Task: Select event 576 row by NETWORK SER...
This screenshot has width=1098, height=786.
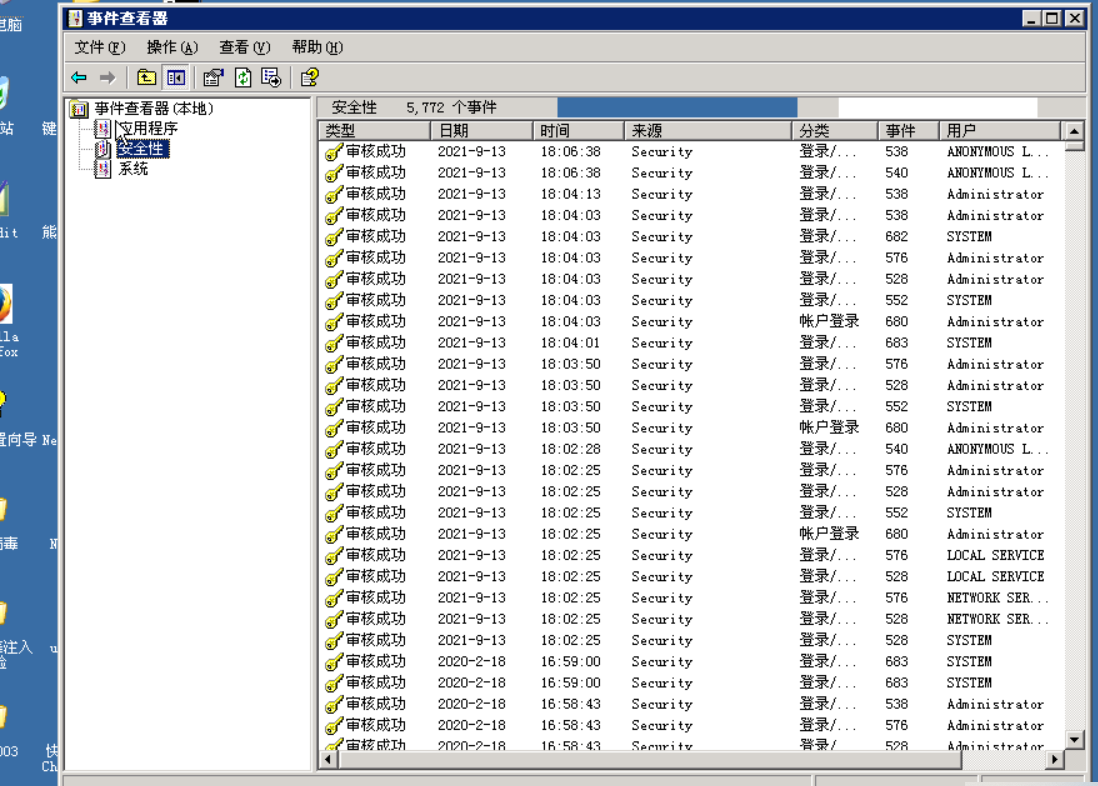Action: click(x=692, y=598)
